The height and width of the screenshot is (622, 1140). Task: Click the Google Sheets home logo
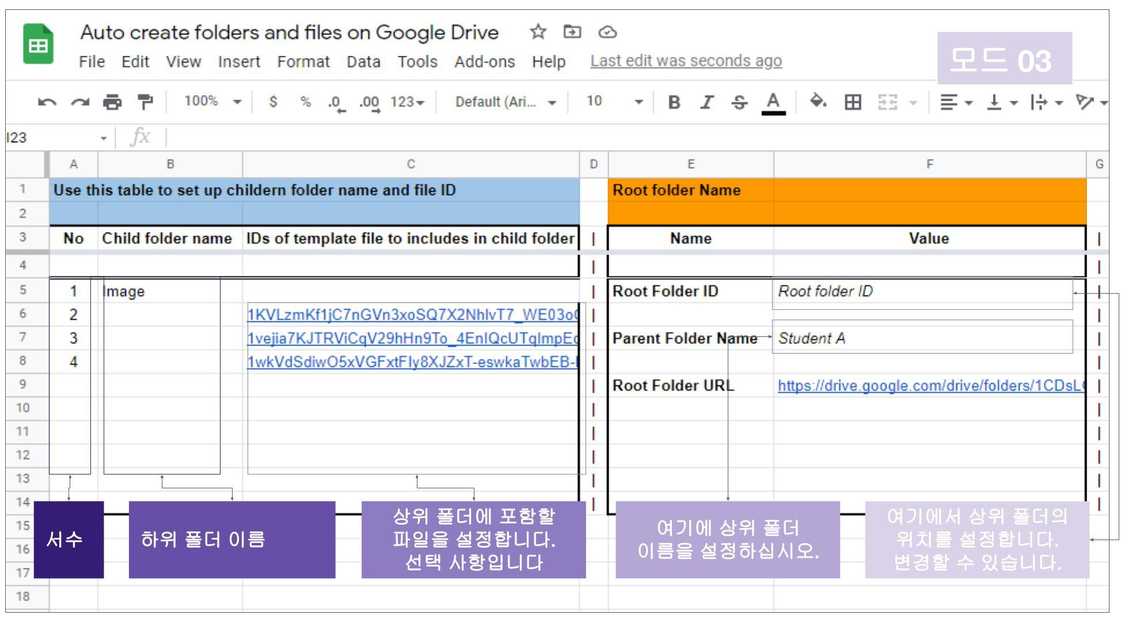(x=38, y=45)
